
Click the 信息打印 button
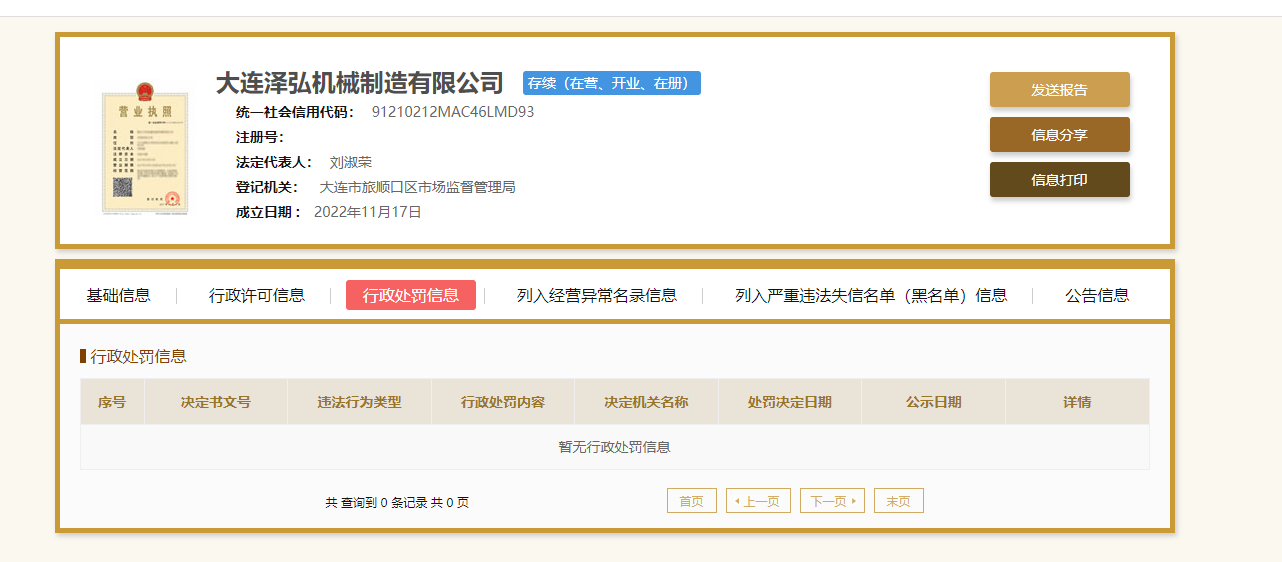tap(1059, 179)
